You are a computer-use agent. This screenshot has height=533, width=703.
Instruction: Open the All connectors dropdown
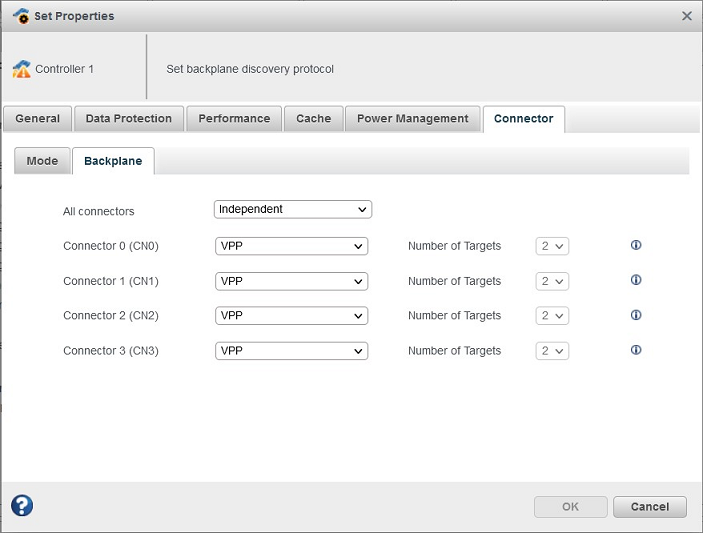293,209
